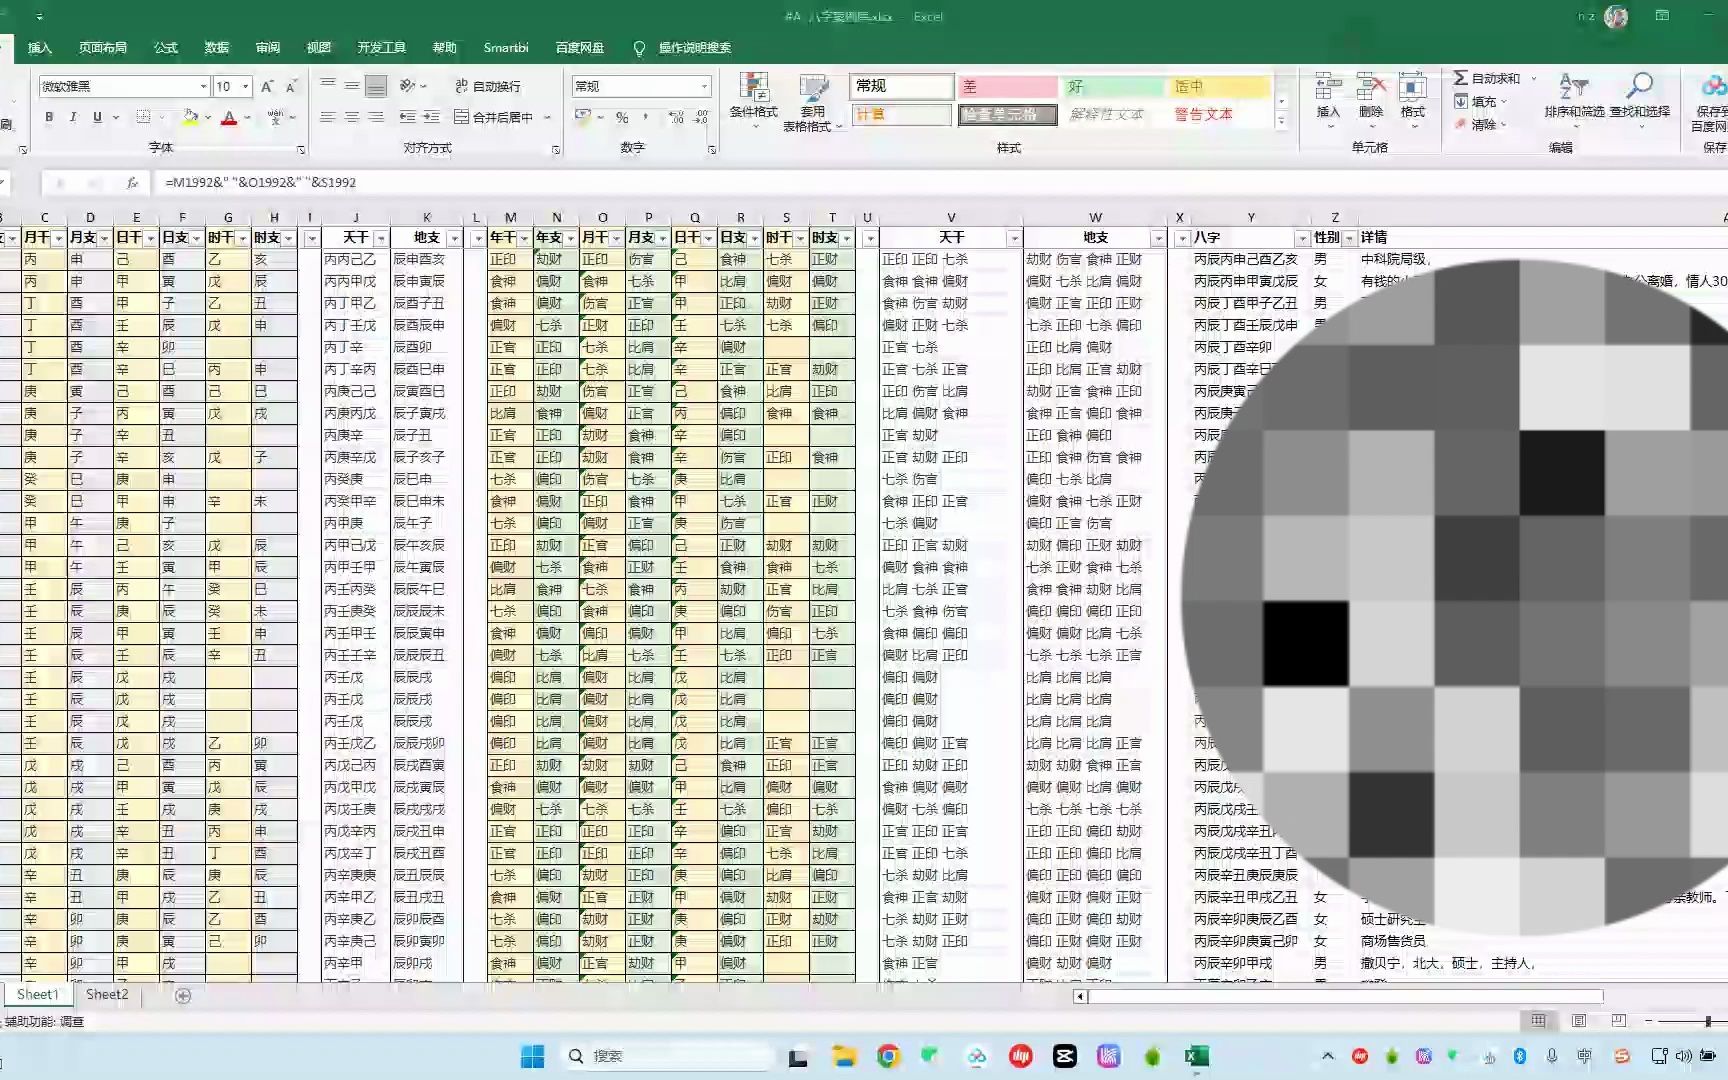Open the 数据 ribbon tab
Screen dimensions: 1728x1080
(x=217, y=47)
